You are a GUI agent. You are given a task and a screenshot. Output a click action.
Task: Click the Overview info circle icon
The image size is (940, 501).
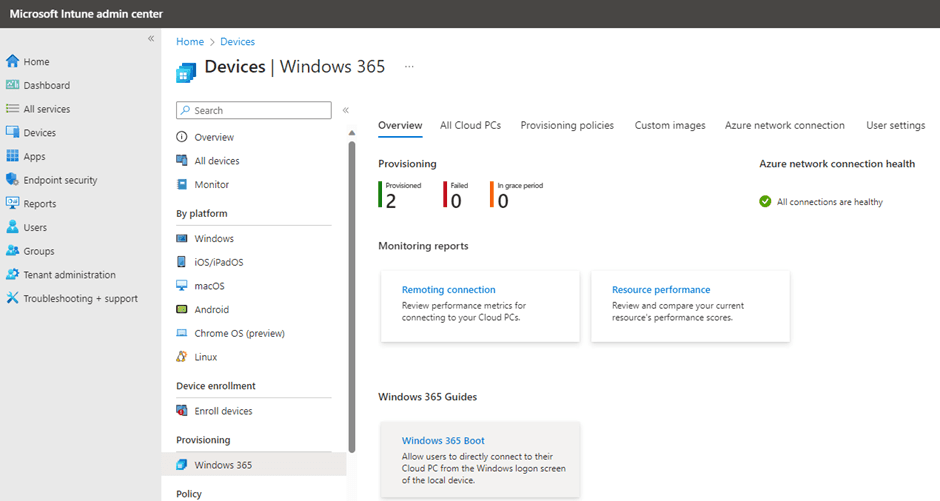182,137
